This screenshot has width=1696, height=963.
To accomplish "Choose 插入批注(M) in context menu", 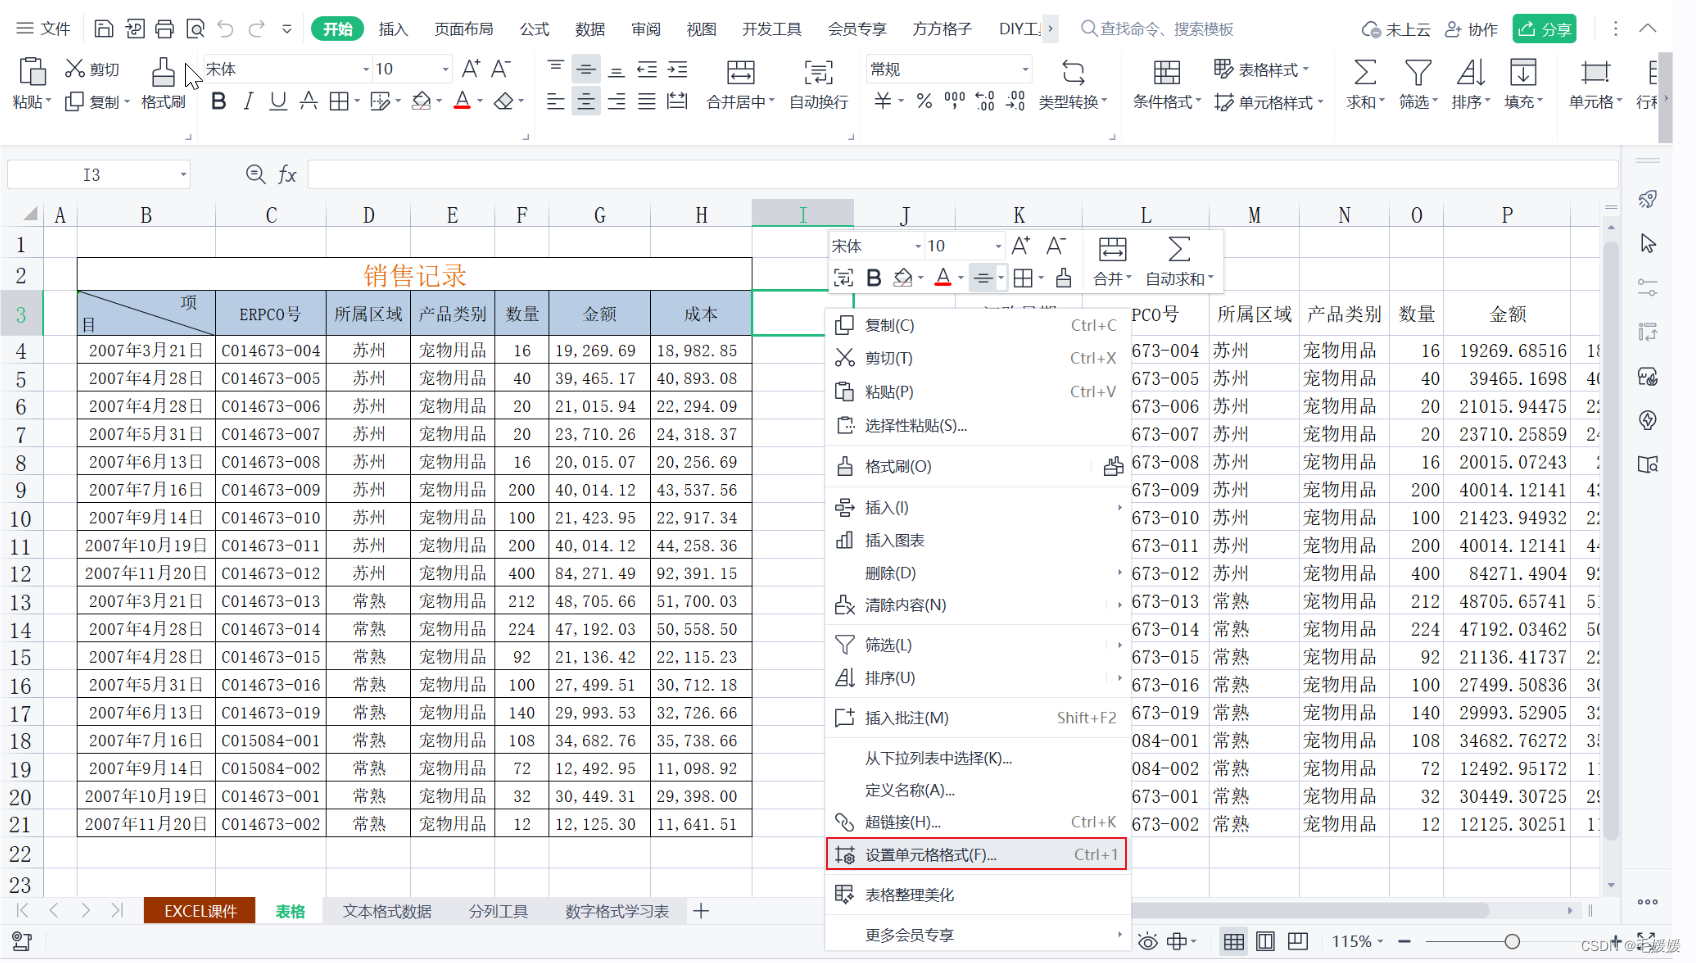I will coord(976,718).
